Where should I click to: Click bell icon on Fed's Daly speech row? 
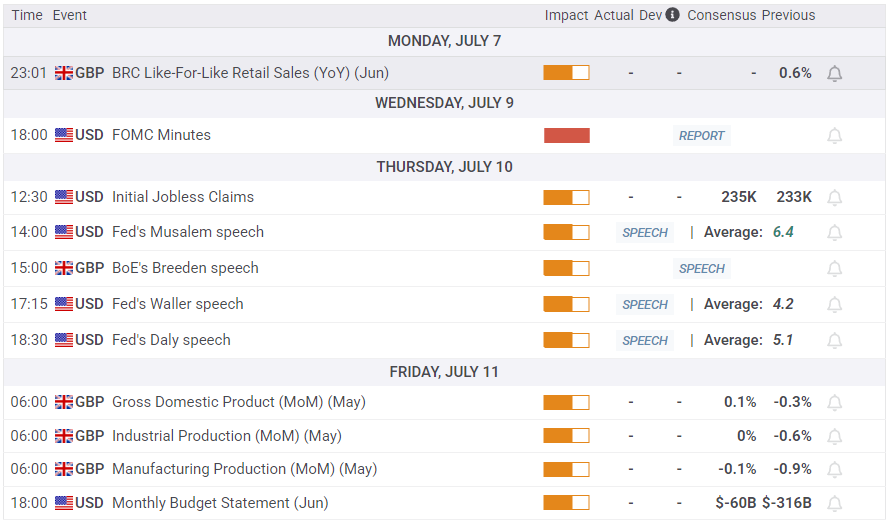[x=834, y=341]
